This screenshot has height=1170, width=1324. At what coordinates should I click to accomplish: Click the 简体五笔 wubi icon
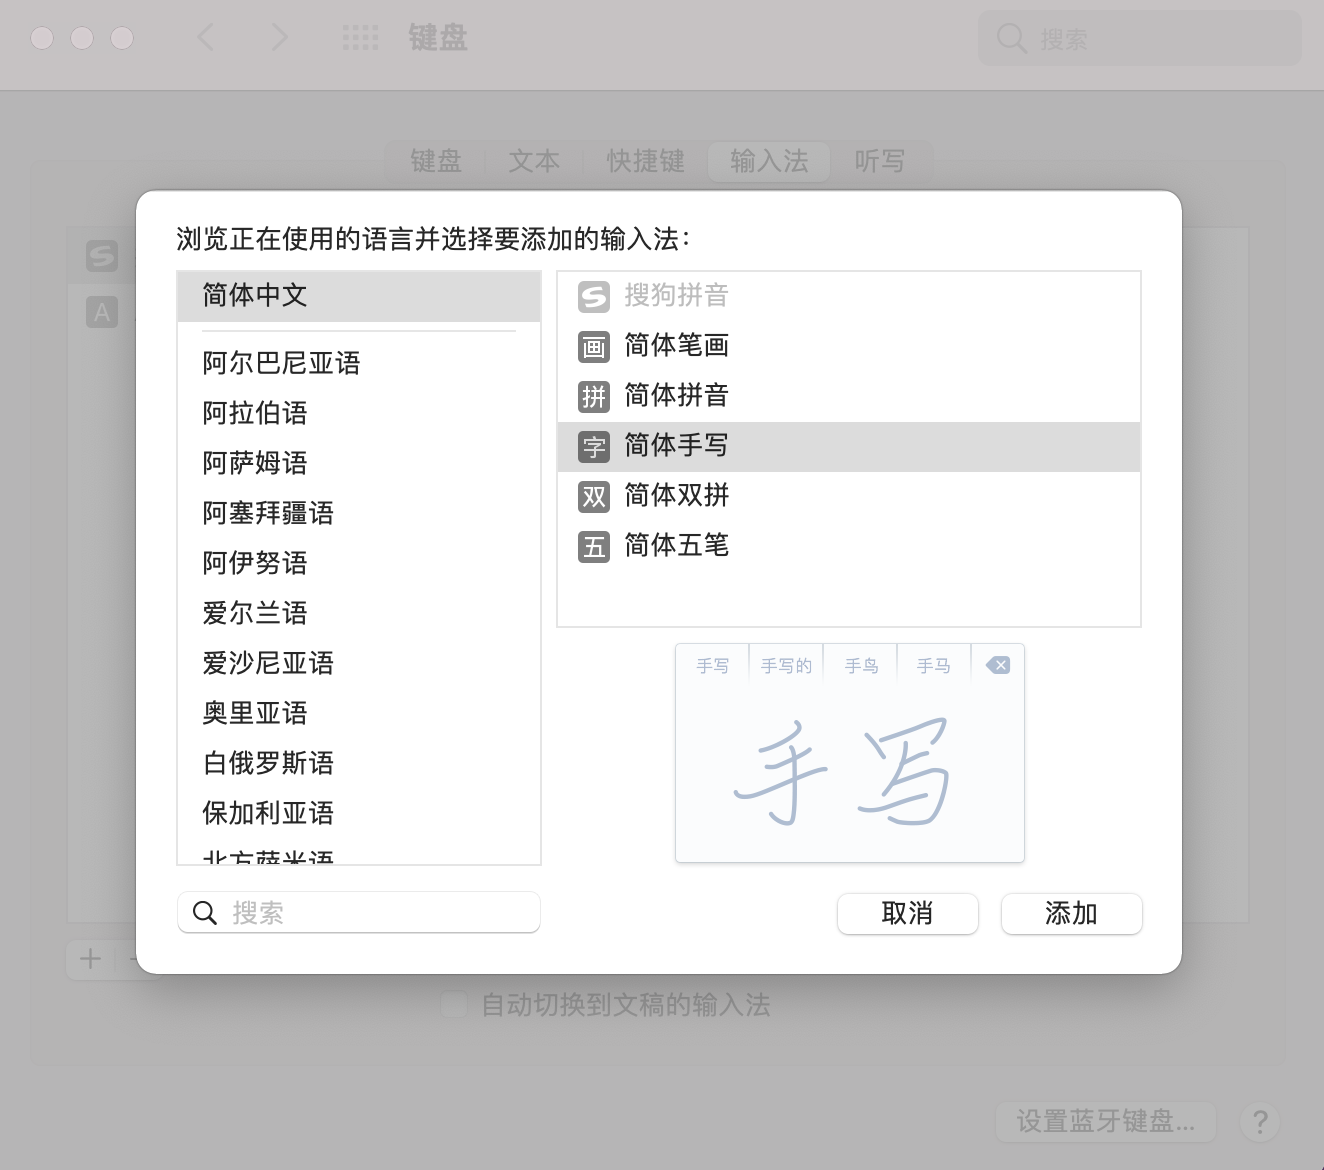[x=594, y=547]
